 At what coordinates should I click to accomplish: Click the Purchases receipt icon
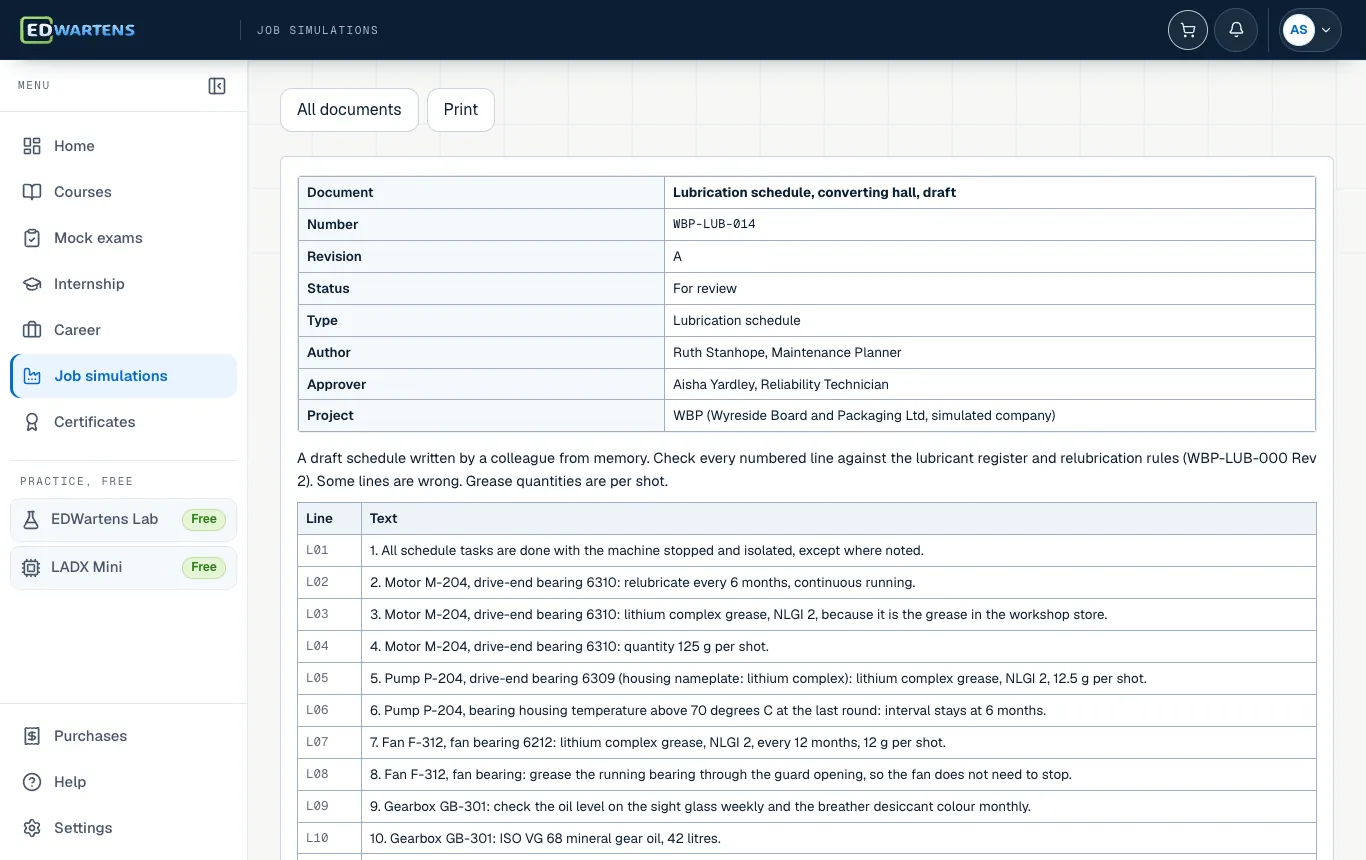point(32,736)
